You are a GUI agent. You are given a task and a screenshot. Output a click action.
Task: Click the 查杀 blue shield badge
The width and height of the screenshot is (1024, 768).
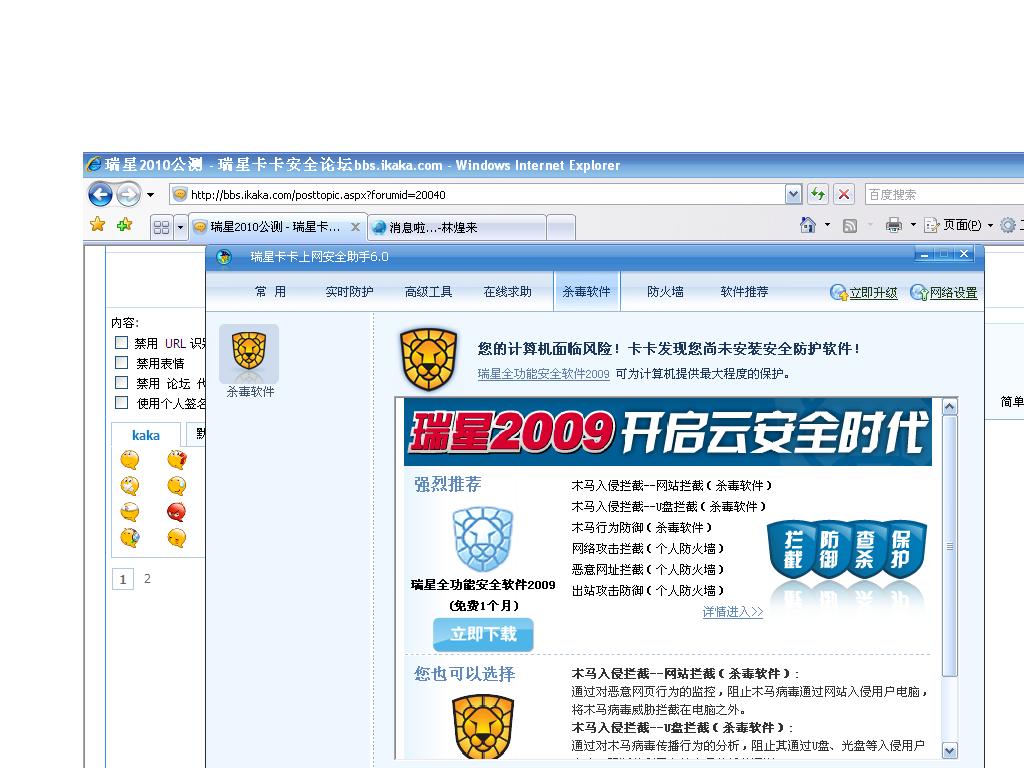click(865, 549)
